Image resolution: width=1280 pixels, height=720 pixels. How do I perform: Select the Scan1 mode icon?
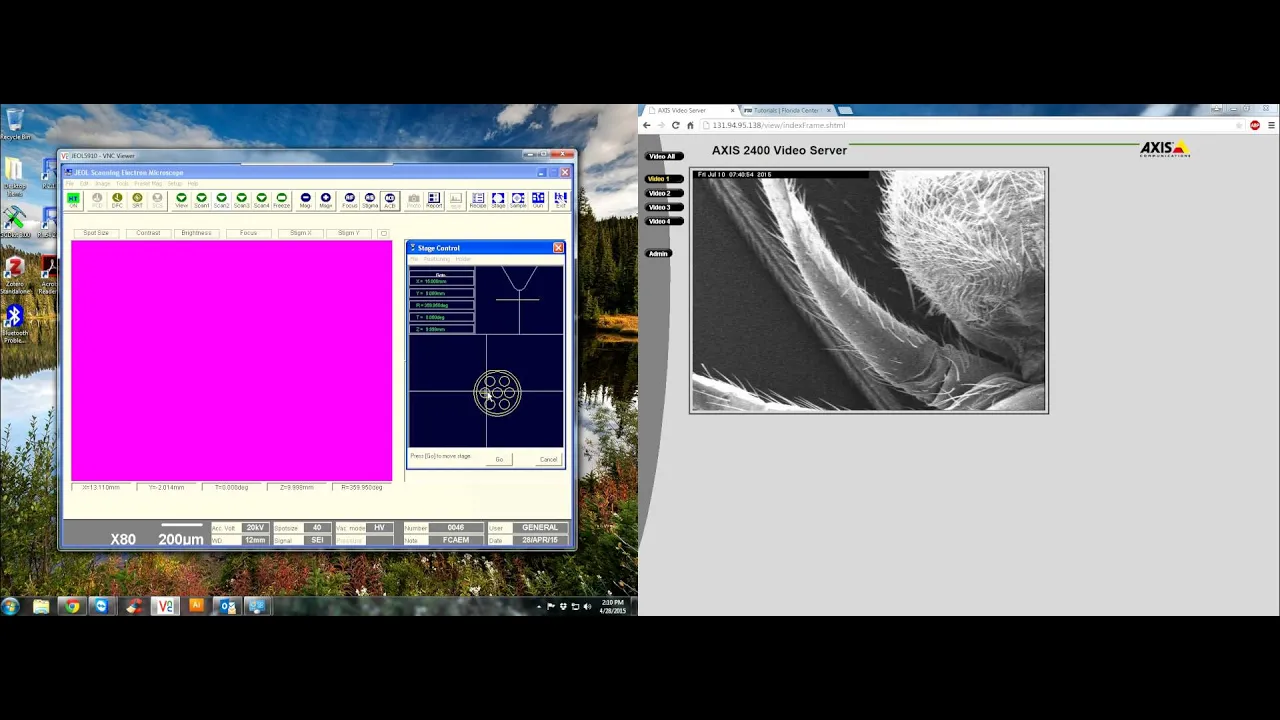pyautogui.click(x=202, y=201)
